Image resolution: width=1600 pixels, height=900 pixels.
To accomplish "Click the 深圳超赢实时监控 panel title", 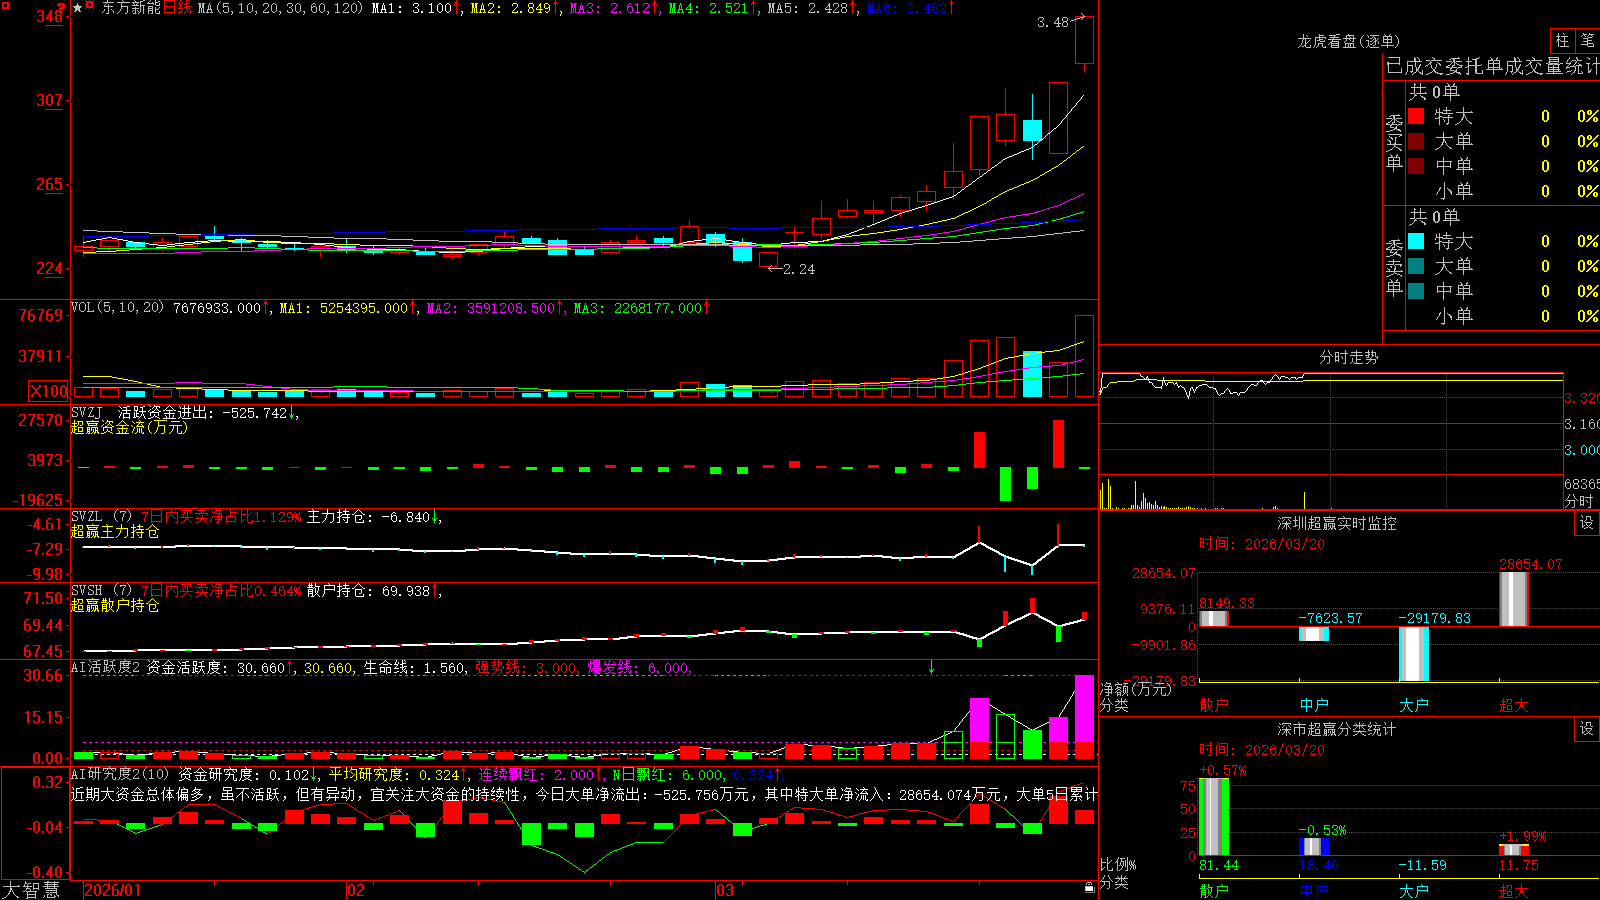I will pyautogui.click(x=1337, y=523).
